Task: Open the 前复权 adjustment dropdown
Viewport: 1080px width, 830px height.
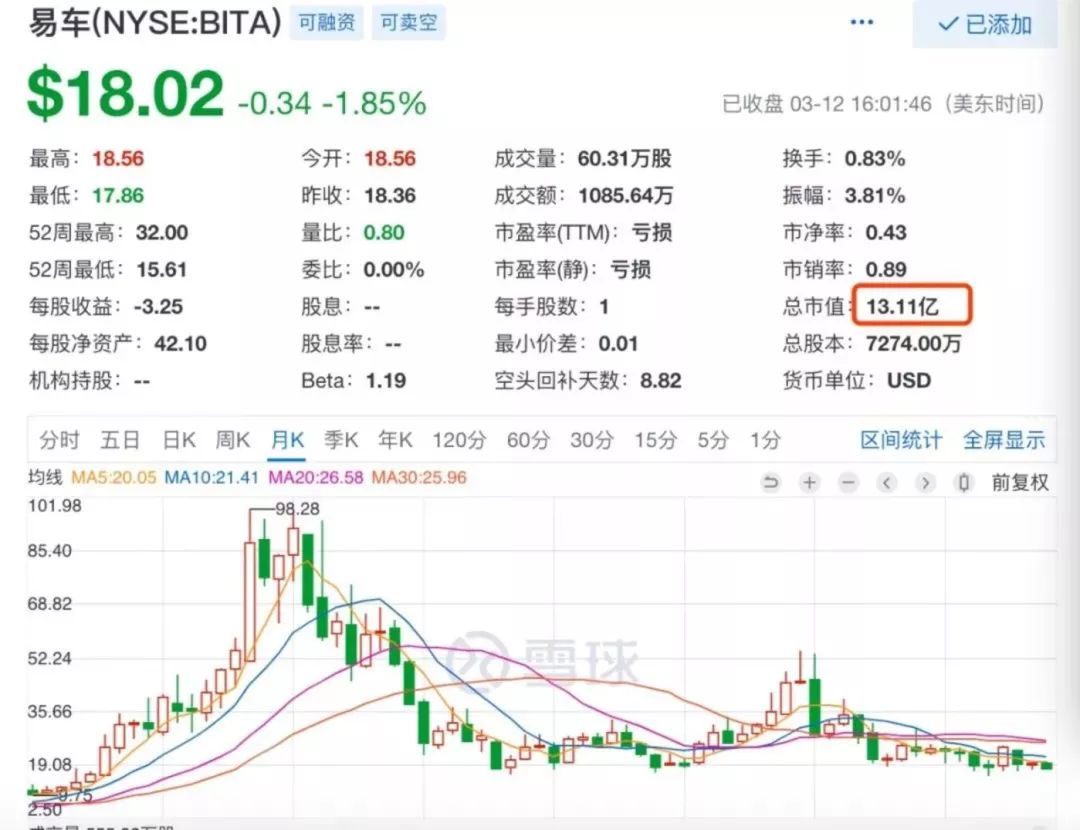Action: [1020, 482]
